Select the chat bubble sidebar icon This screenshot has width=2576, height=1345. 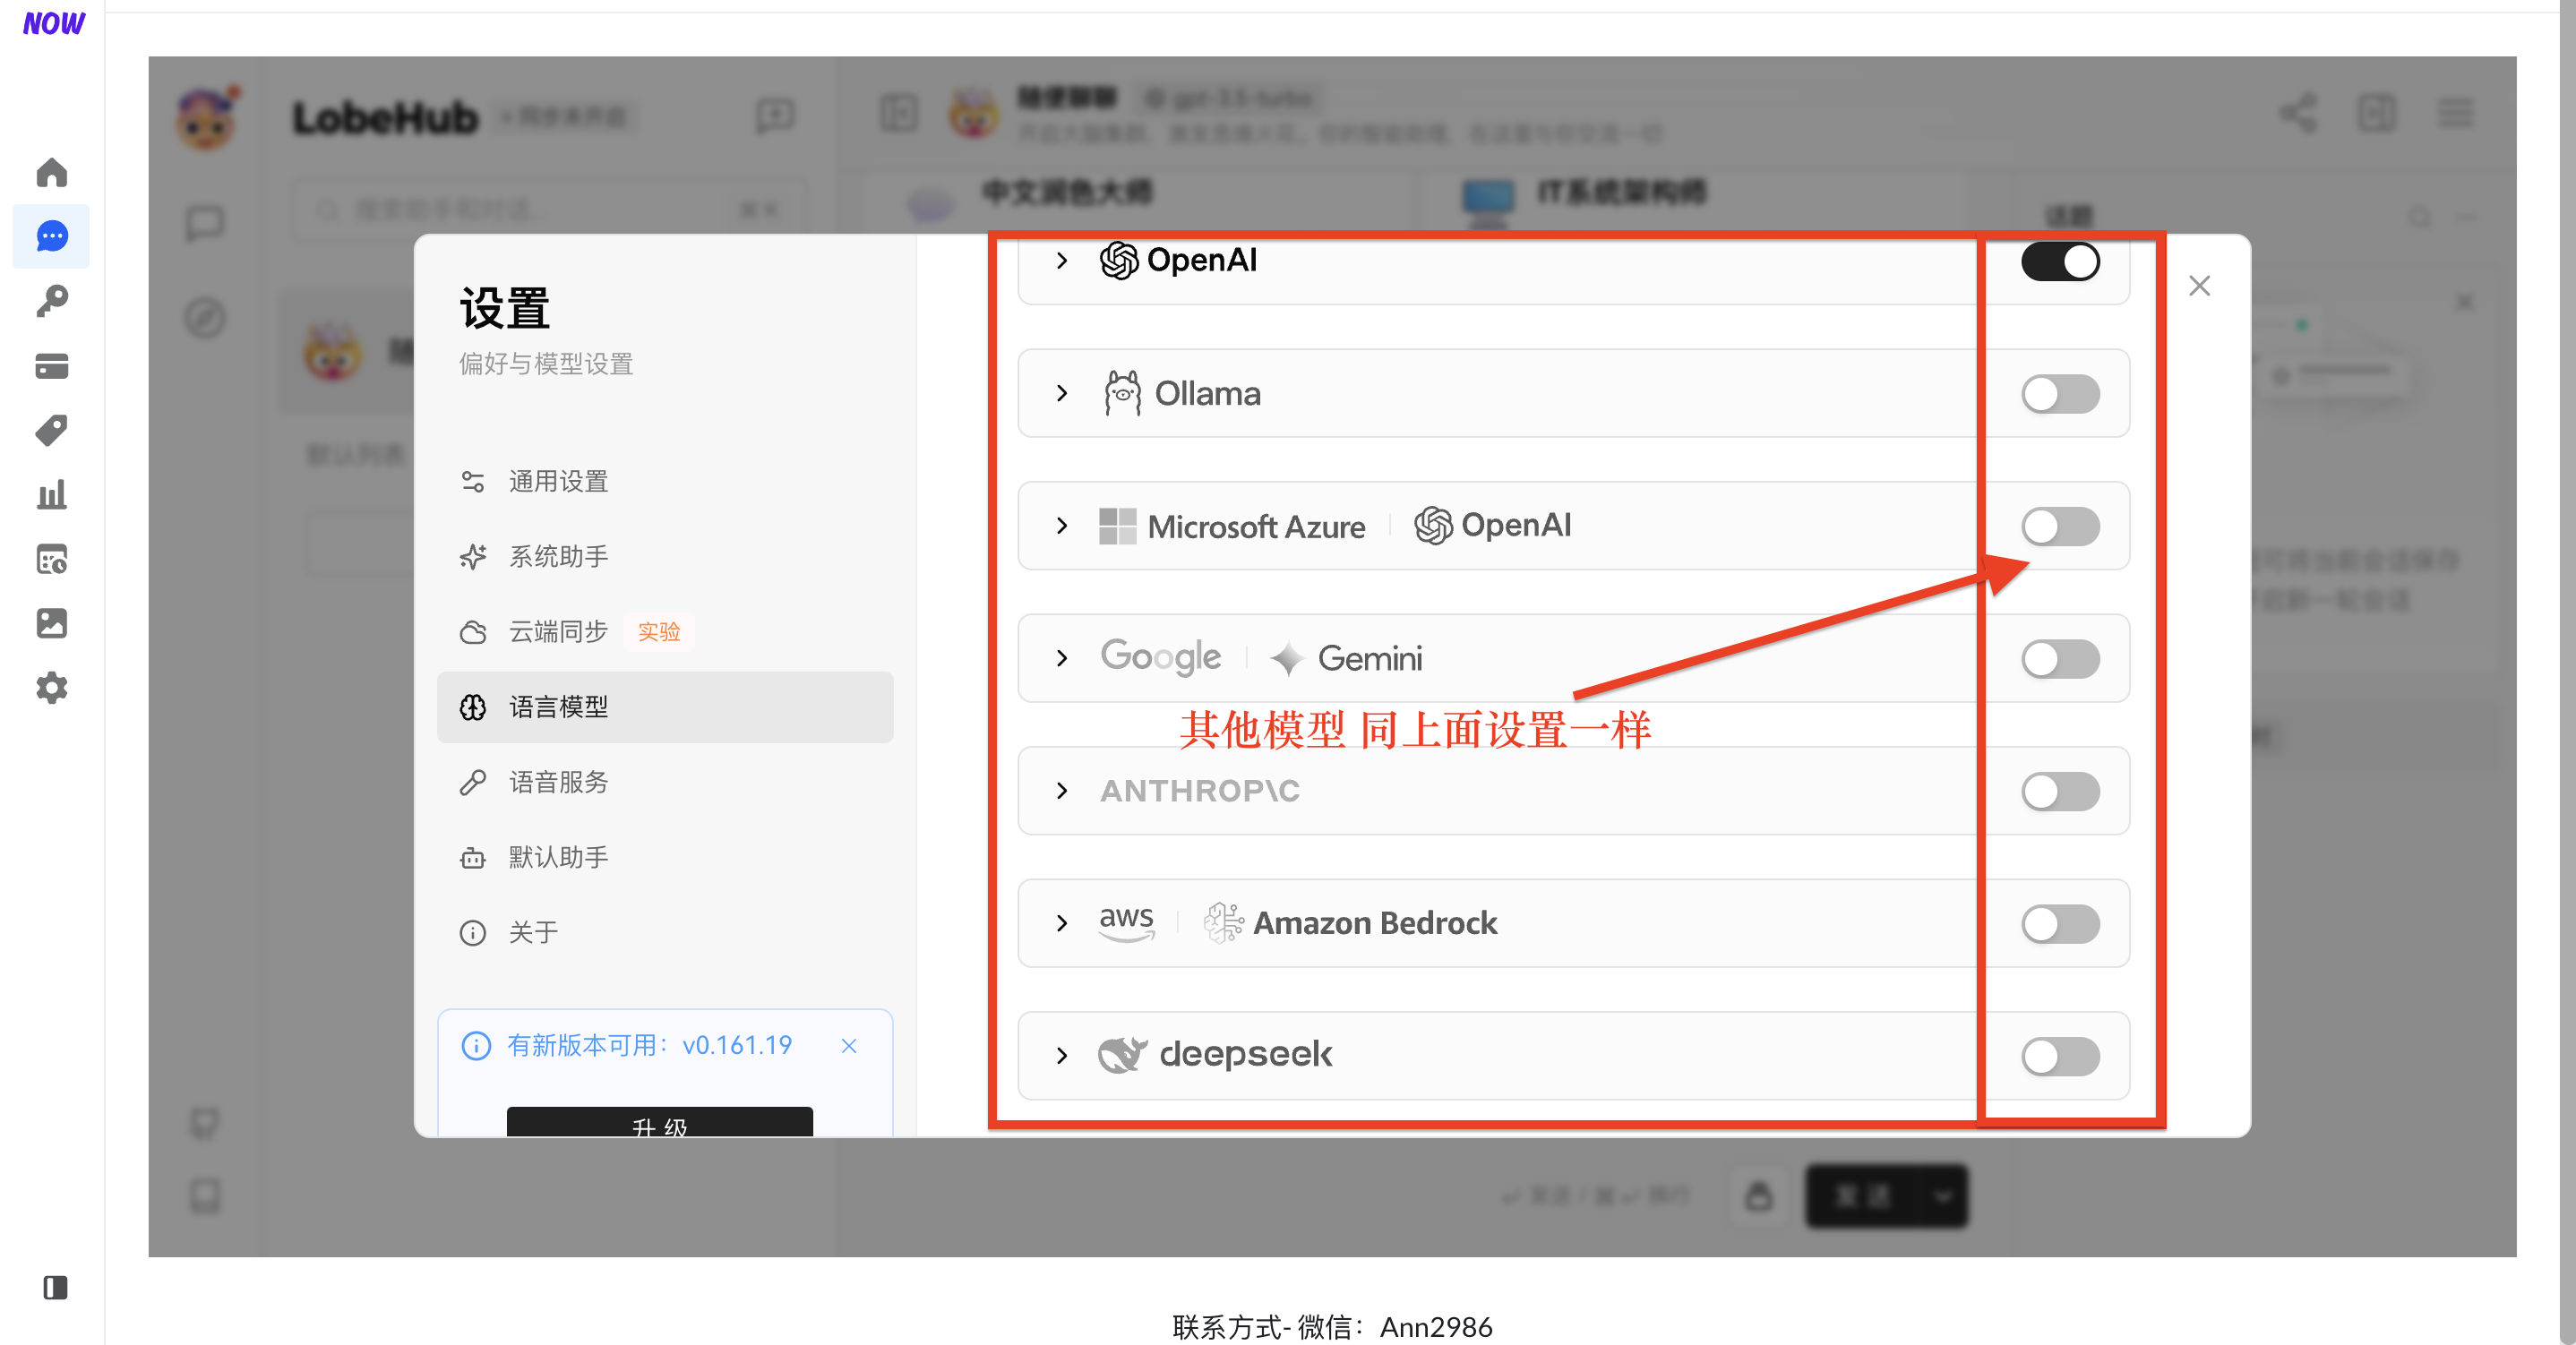(52, 236)
